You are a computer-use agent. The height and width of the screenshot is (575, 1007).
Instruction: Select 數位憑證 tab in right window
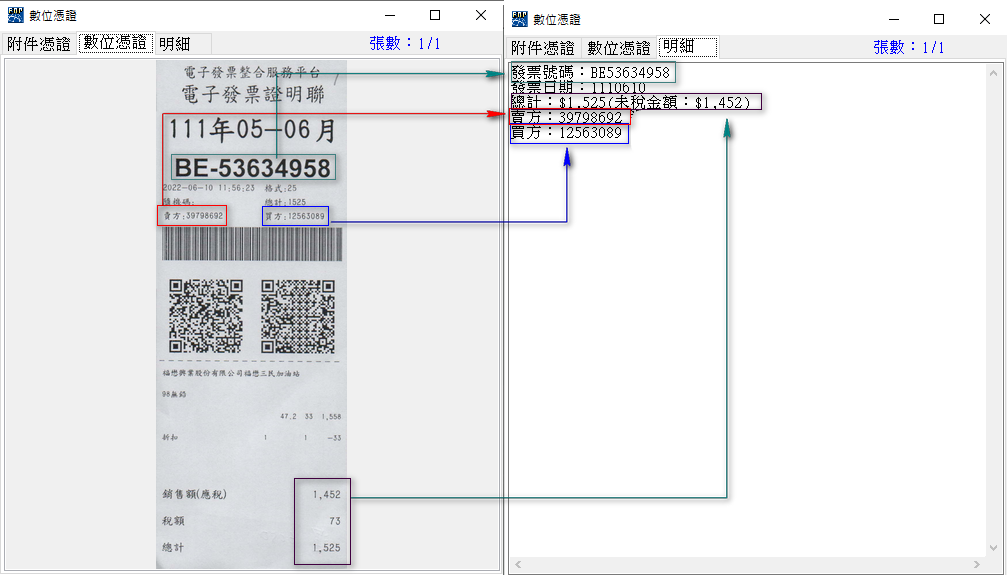click(x=618, y=48)
